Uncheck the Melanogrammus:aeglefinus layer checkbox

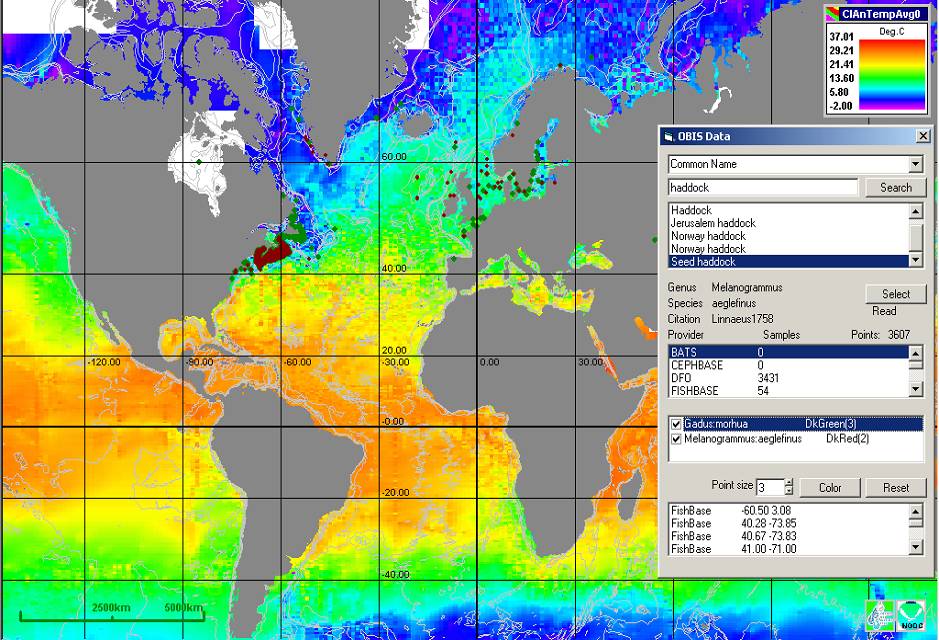(677, 439)
